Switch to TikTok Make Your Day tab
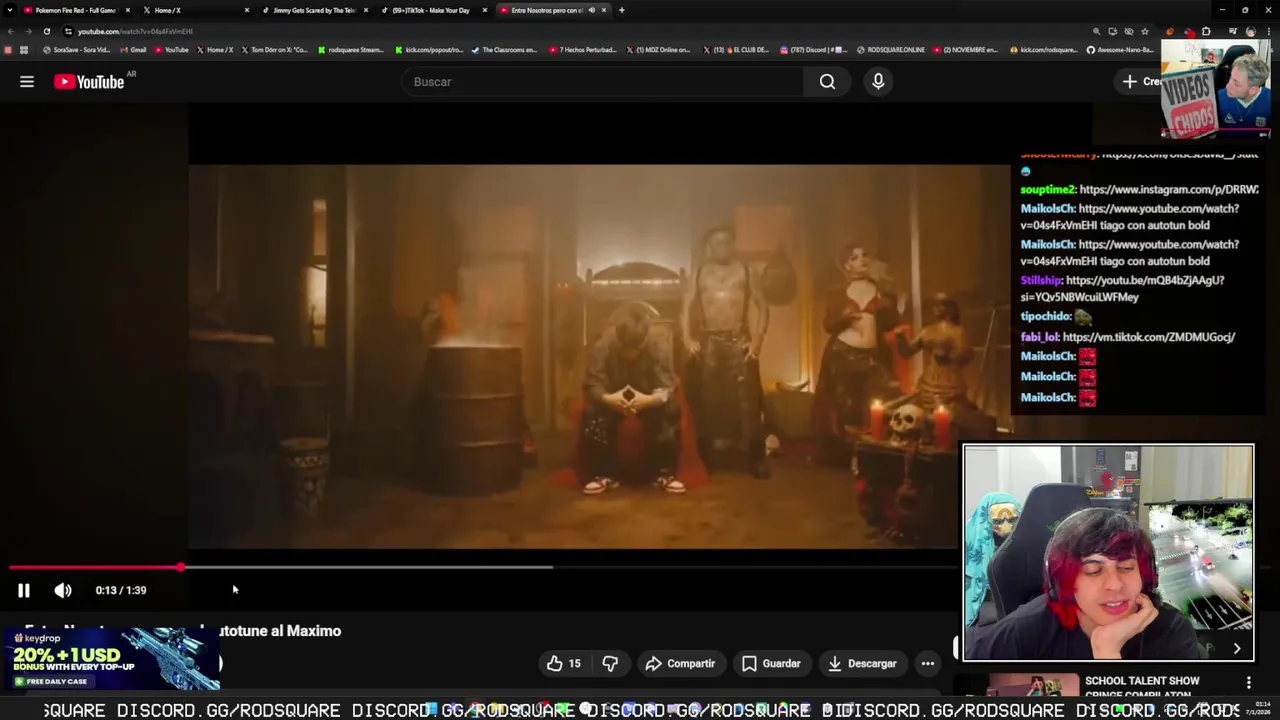The image size is (1280, 720). tap(432, 10)
